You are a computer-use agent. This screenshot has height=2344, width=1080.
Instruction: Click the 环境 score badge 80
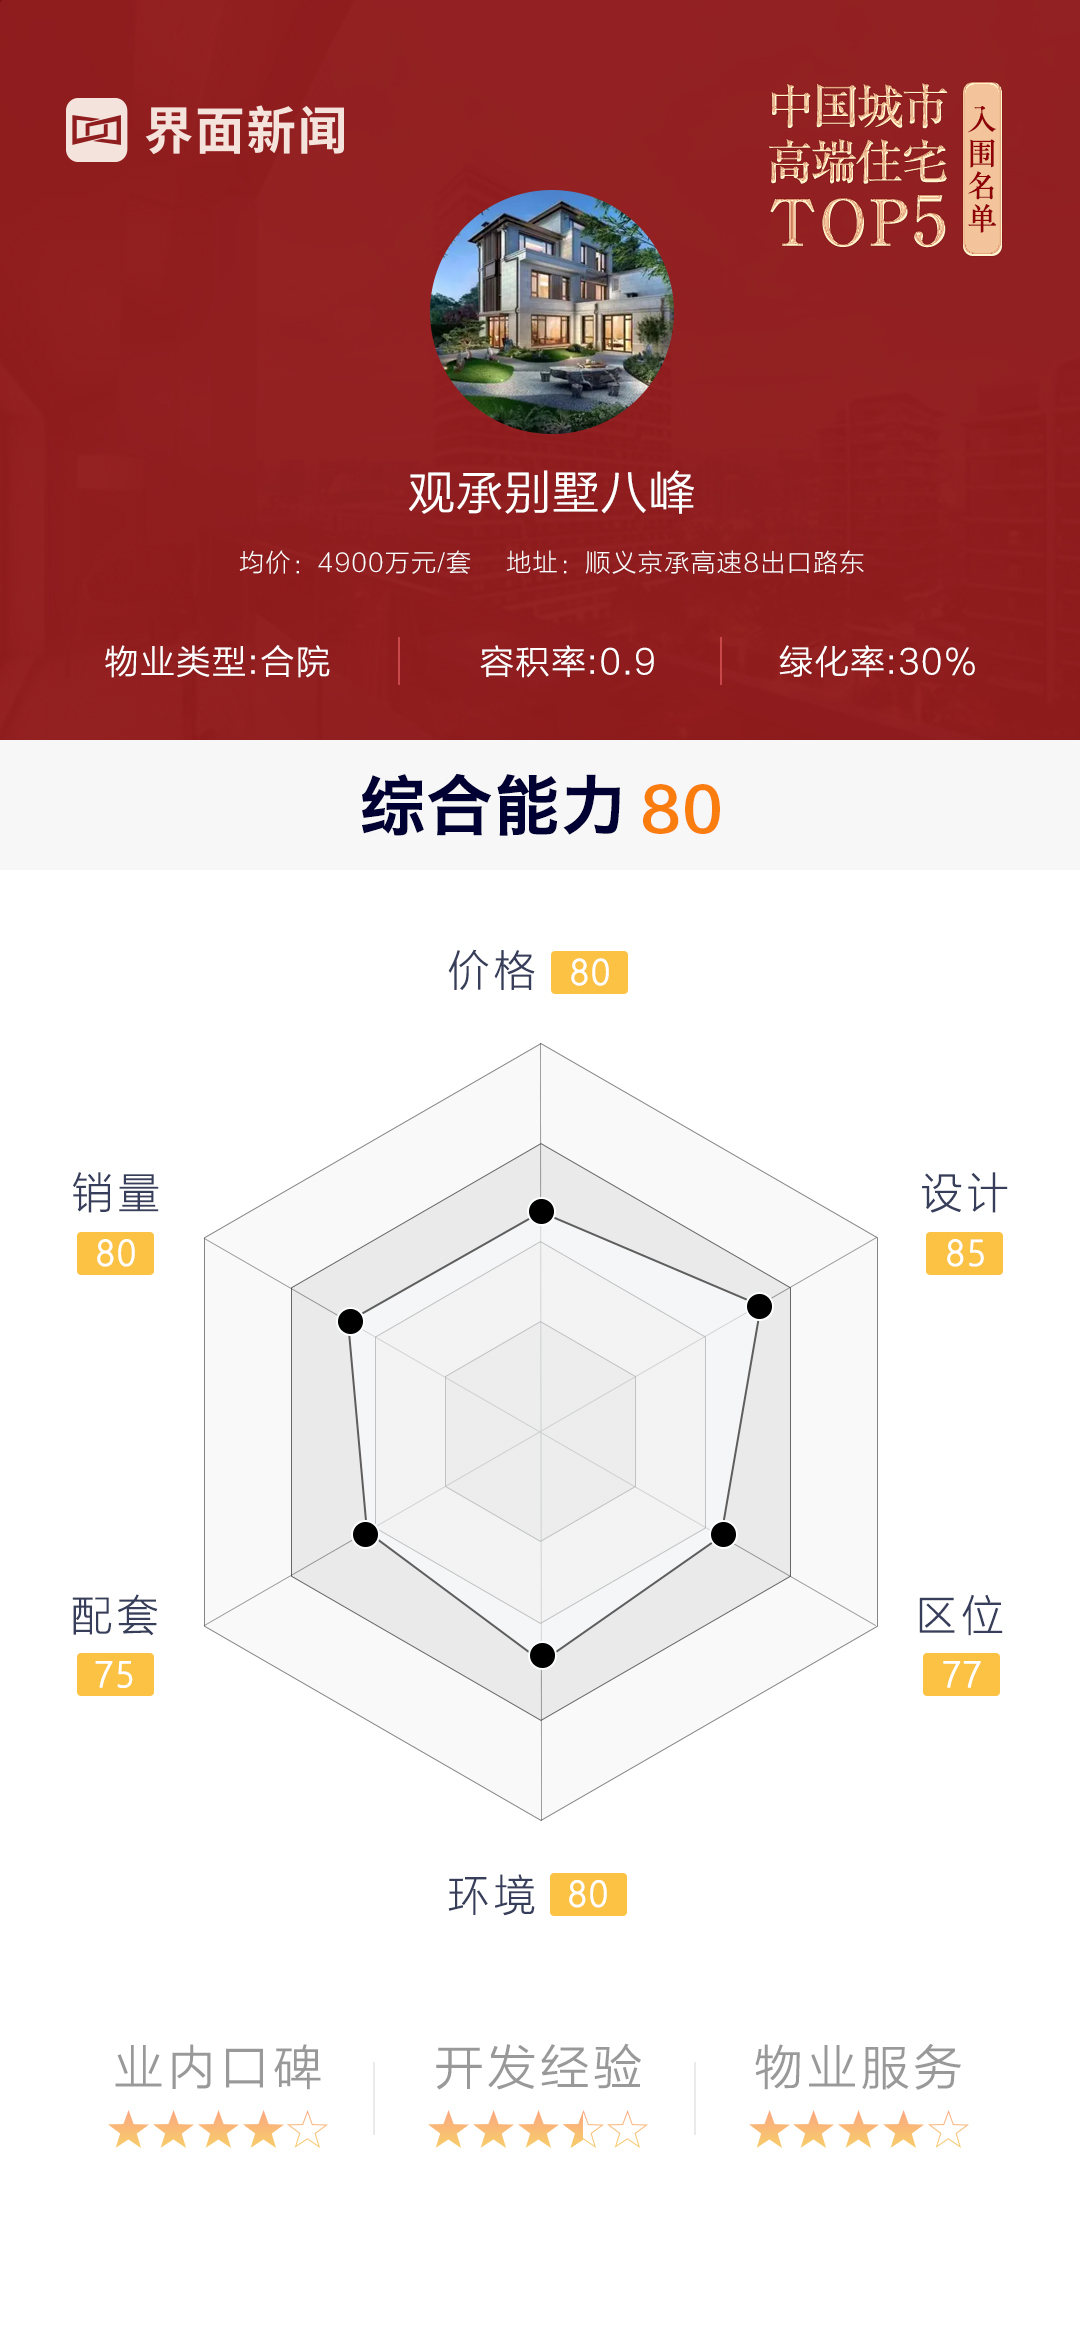(588, 1894)
